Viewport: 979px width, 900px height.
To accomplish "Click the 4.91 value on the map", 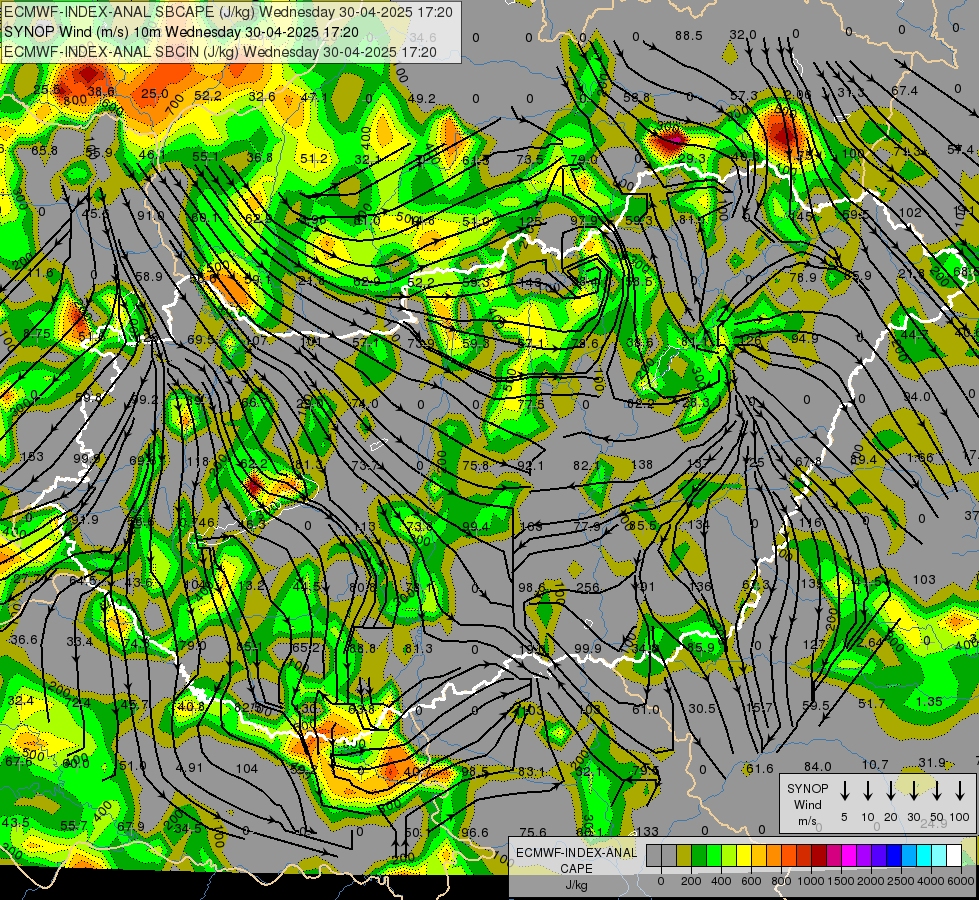I will [x=189, y=767].
